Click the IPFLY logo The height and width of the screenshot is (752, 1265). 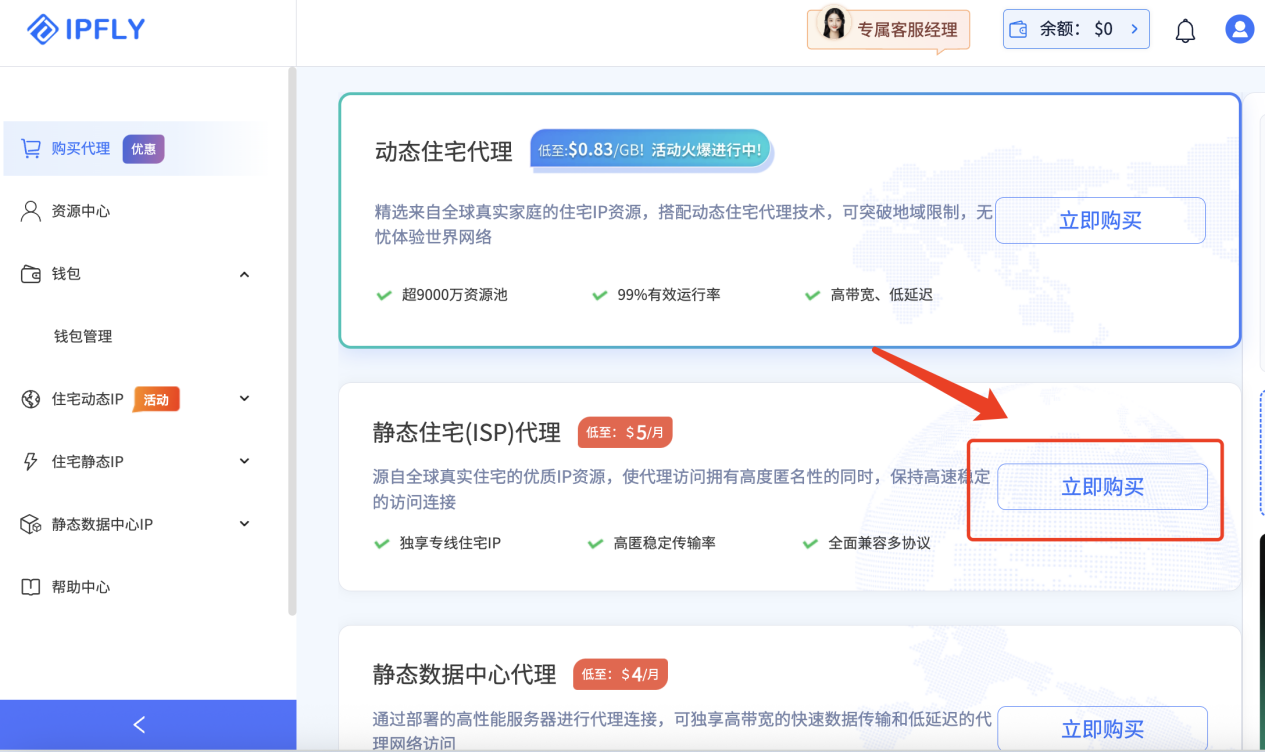pos(86,30)
